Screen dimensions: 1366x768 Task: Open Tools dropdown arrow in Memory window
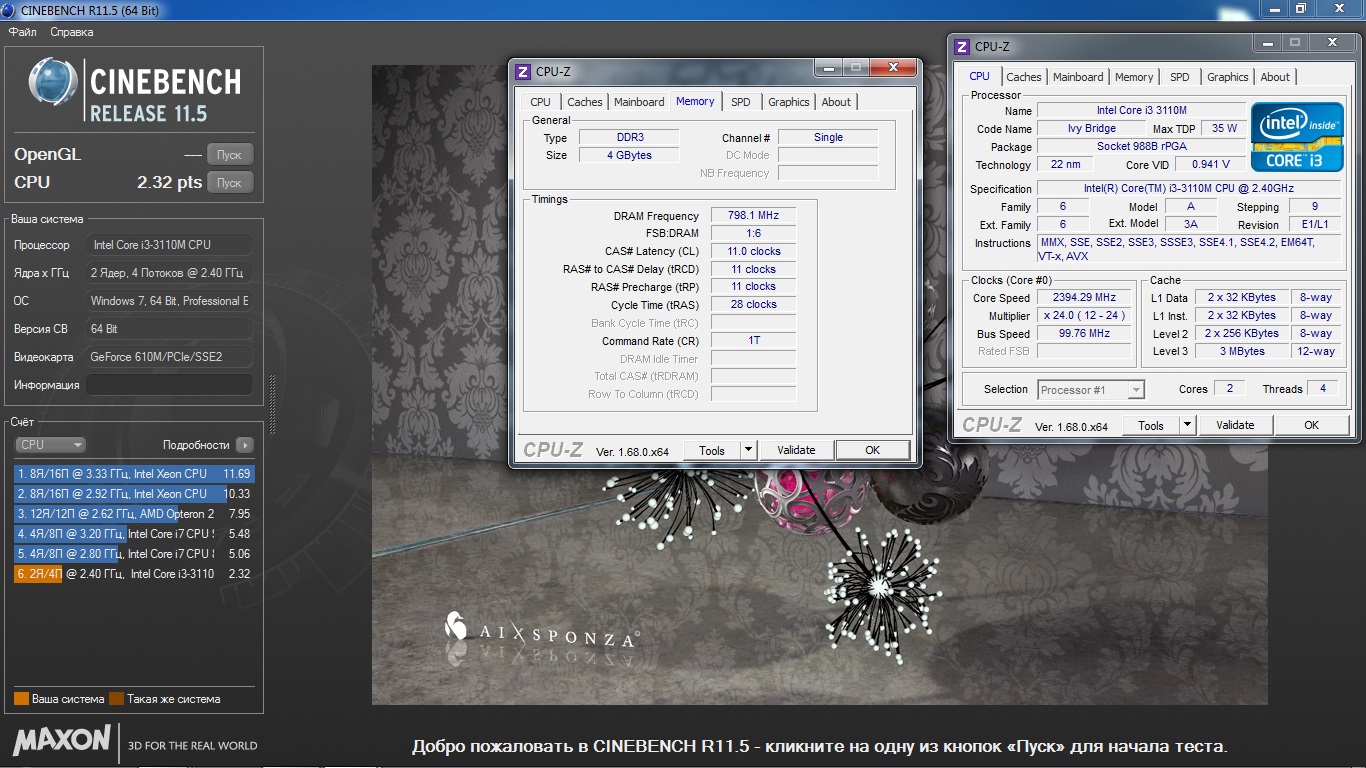[x=749, y=450]
